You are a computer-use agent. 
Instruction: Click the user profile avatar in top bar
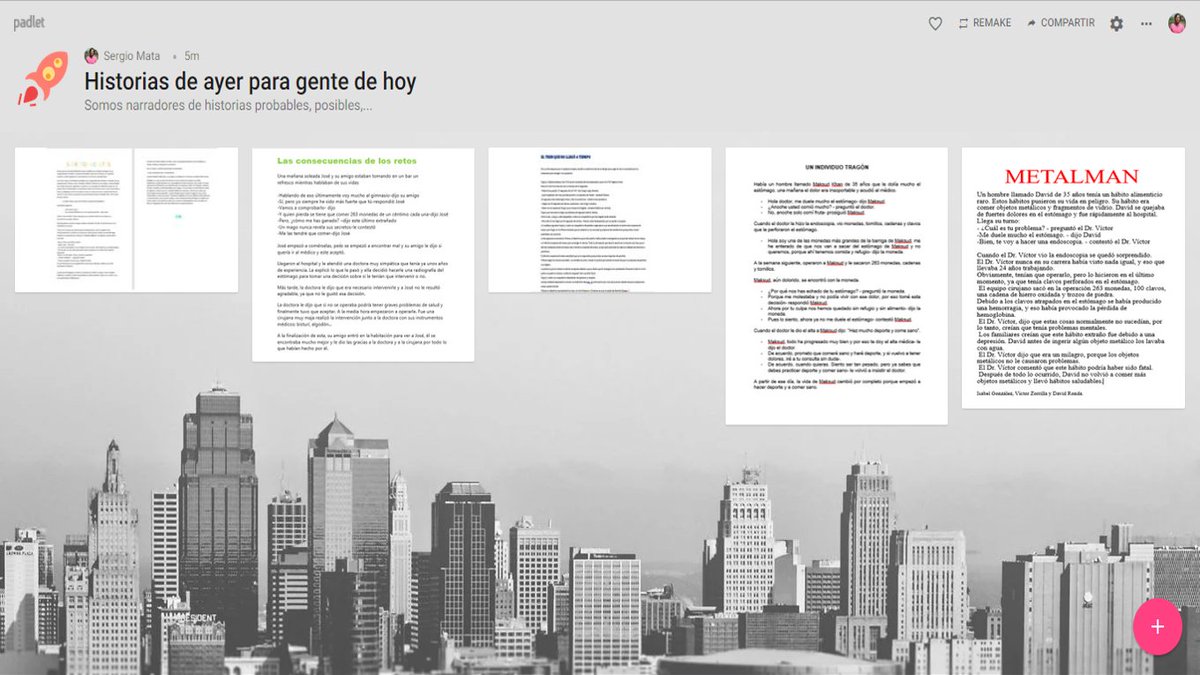click(1177, 23)
